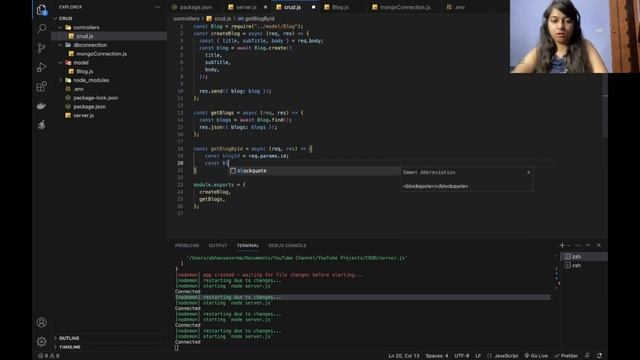Click the notifications bell in status bar
The height and width of the screenshot is (360, 640).
[599, 356]
